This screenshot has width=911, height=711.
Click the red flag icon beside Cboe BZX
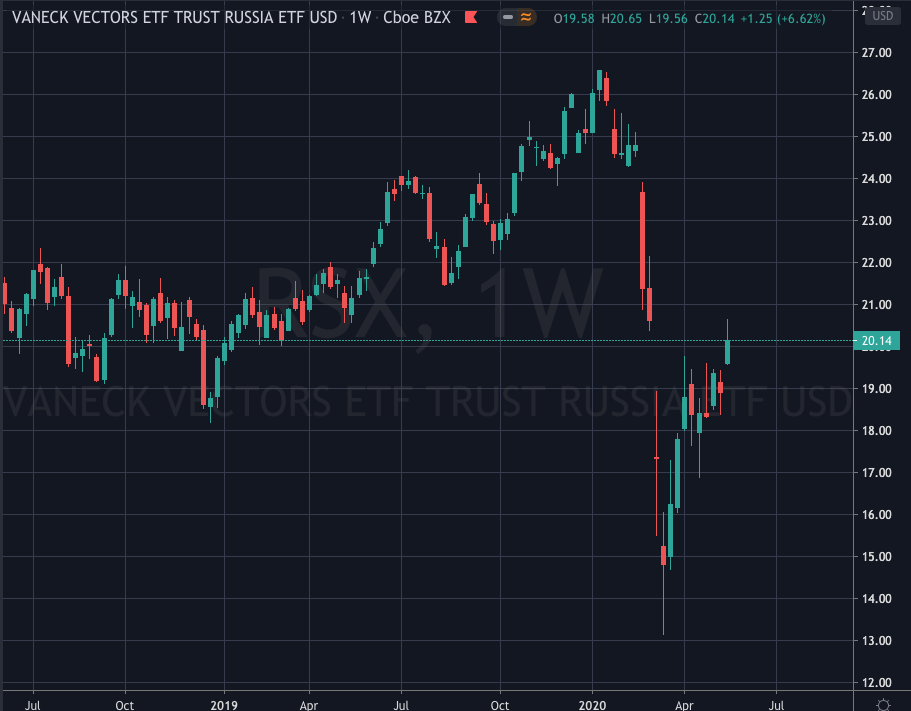point(471,17)
